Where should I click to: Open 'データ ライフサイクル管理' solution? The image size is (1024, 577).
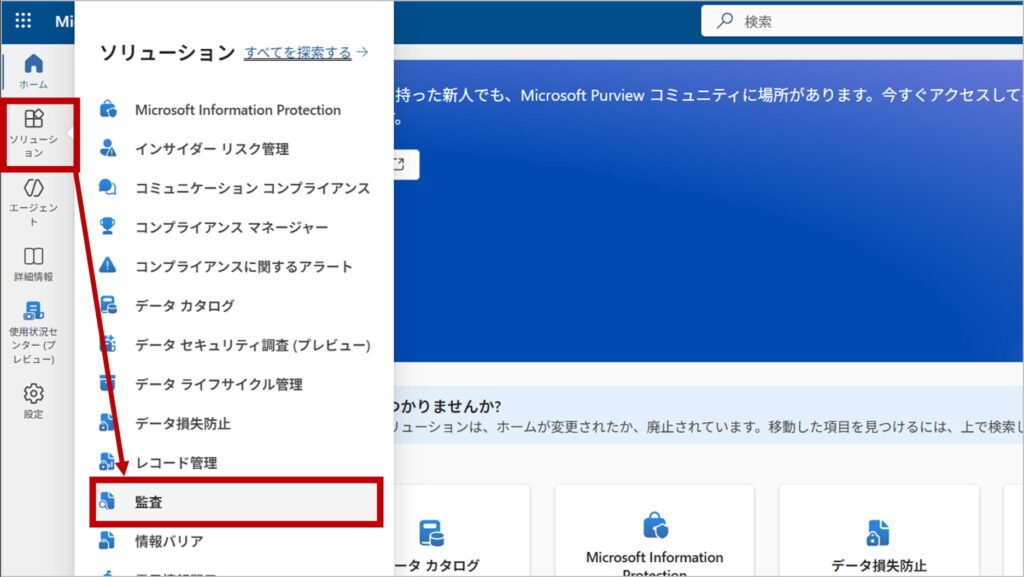218,384
